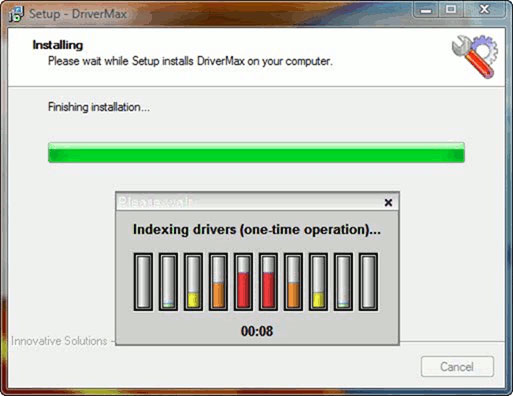Image resolution: width=513 pixels, height=396 pixels.
Task: Click the green installation progress bar
Action: (x=256, y=152)
